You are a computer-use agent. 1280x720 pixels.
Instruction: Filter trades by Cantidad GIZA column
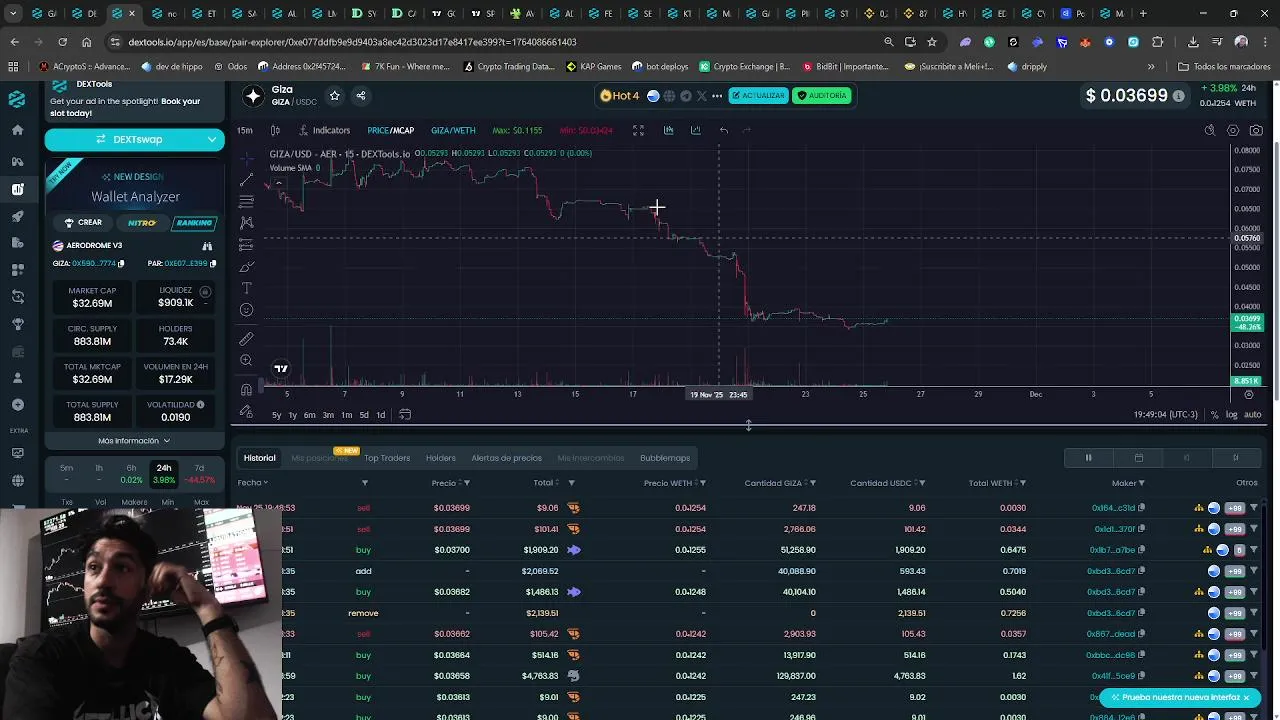point(812,483)
